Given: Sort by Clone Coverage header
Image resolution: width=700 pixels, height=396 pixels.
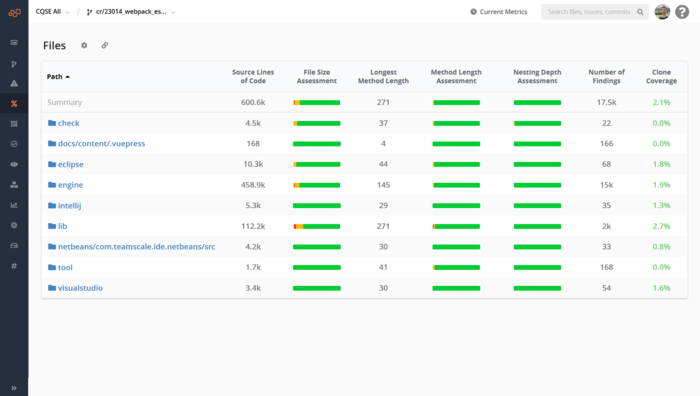Looking at the screenshot, I should pos(661,76).
